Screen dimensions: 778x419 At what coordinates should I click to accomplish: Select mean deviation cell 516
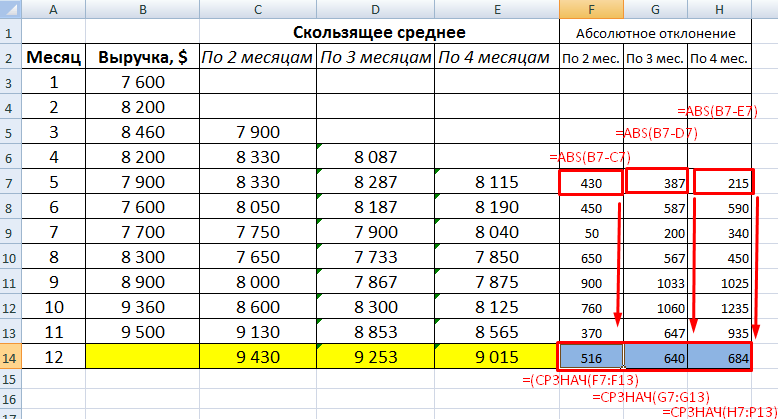click(591, 357)
